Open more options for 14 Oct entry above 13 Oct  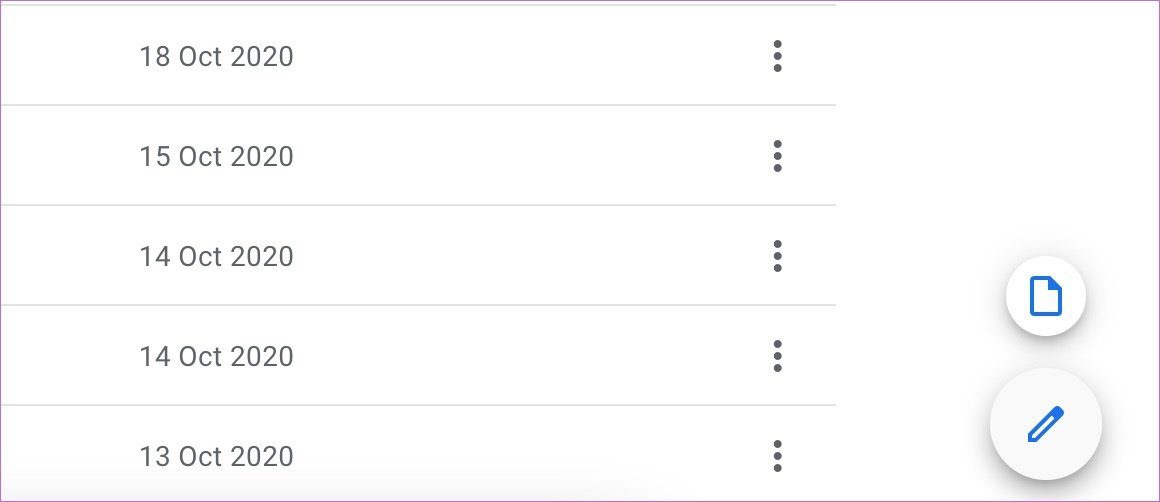(x=777, y=356)
